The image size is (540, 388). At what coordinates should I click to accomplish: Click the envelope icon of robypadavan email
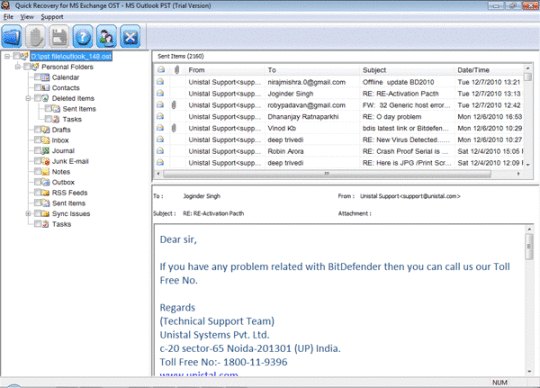tap(160, 105)
